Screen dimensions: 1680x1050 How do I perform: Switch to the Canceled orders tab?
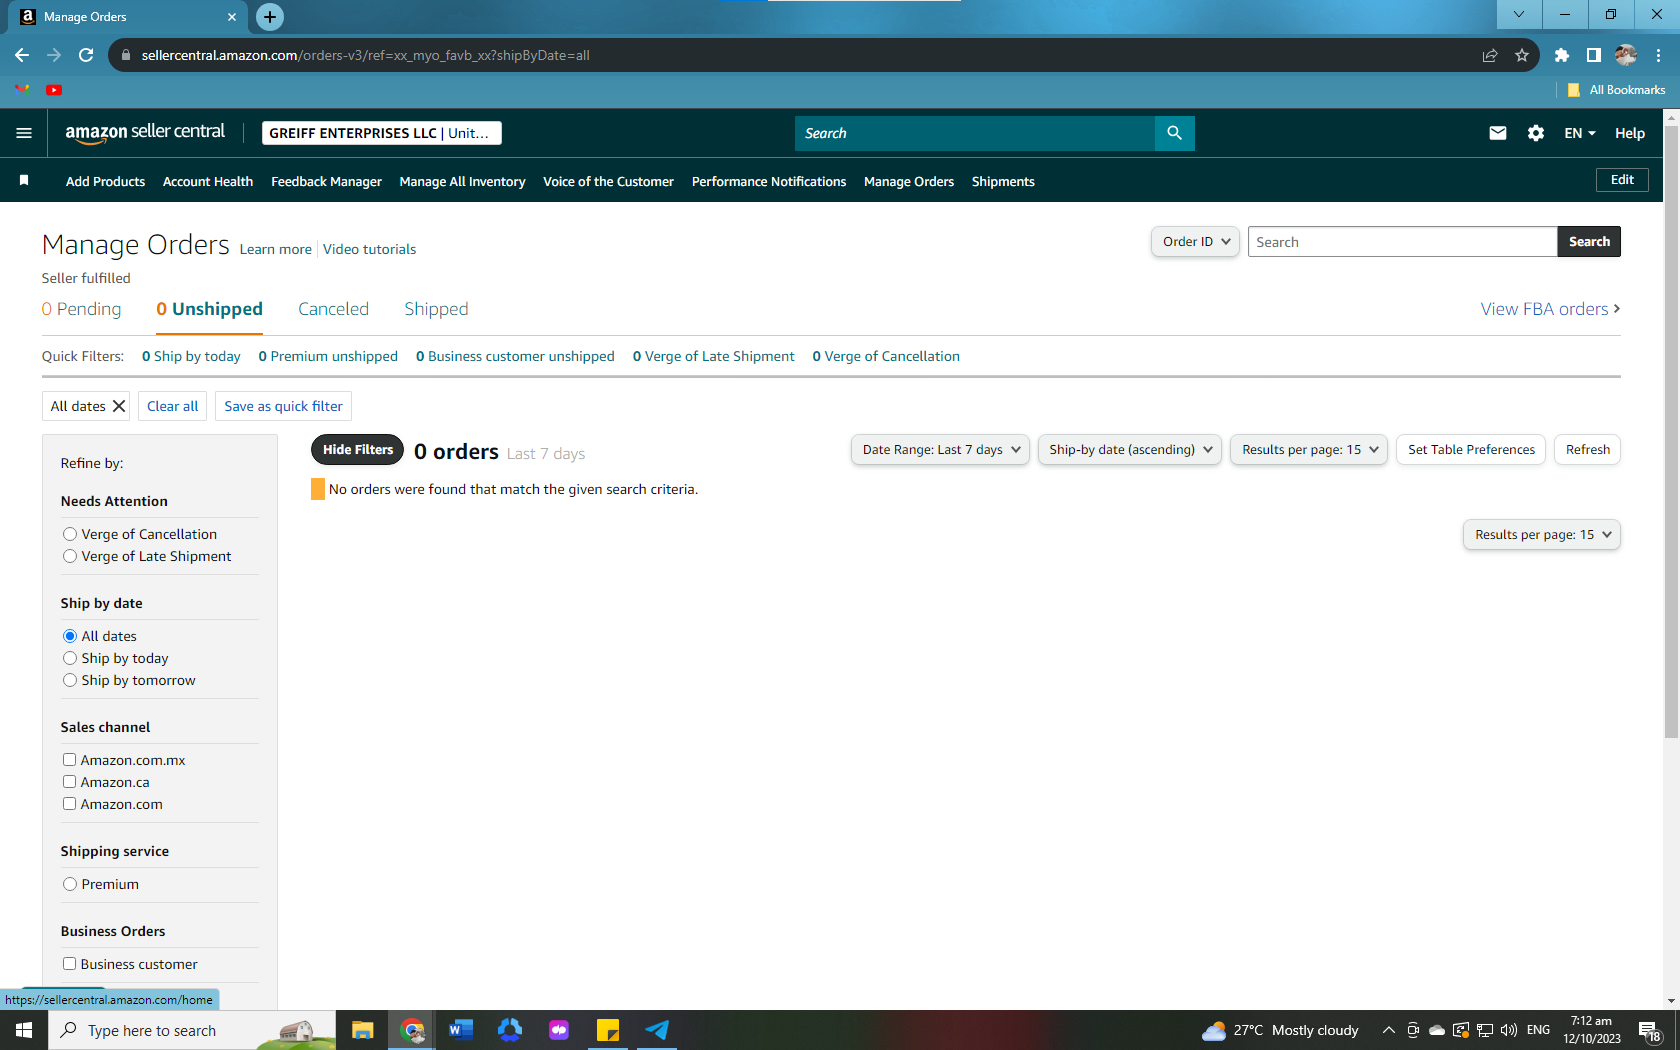[x=333, y=309]
